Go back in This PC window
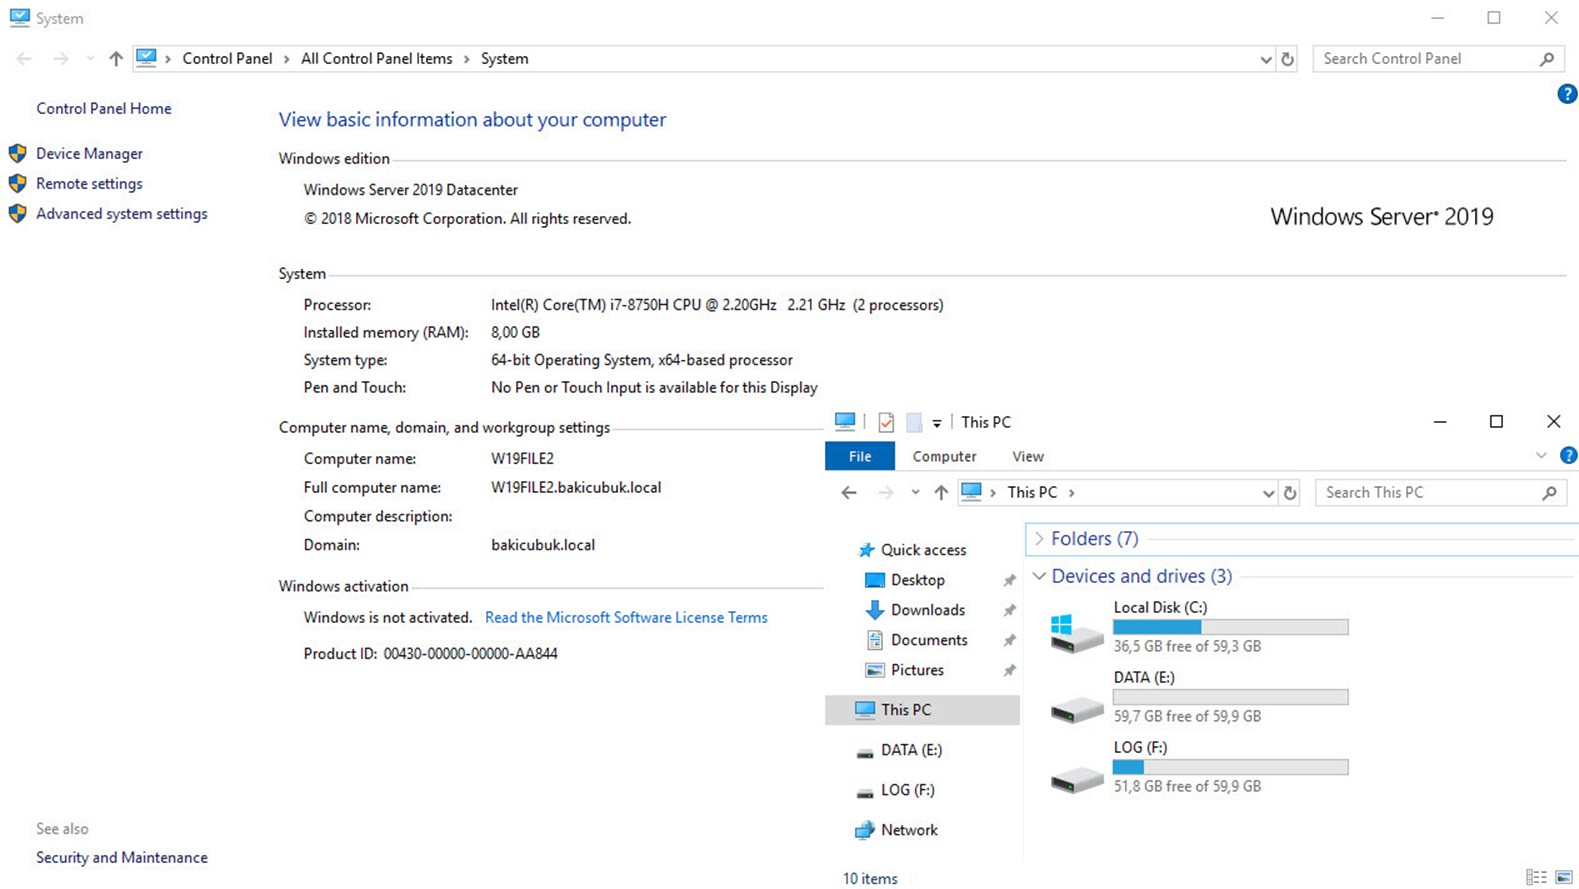This screenshot has width=1579, height=889. click(x=848, y=492)
